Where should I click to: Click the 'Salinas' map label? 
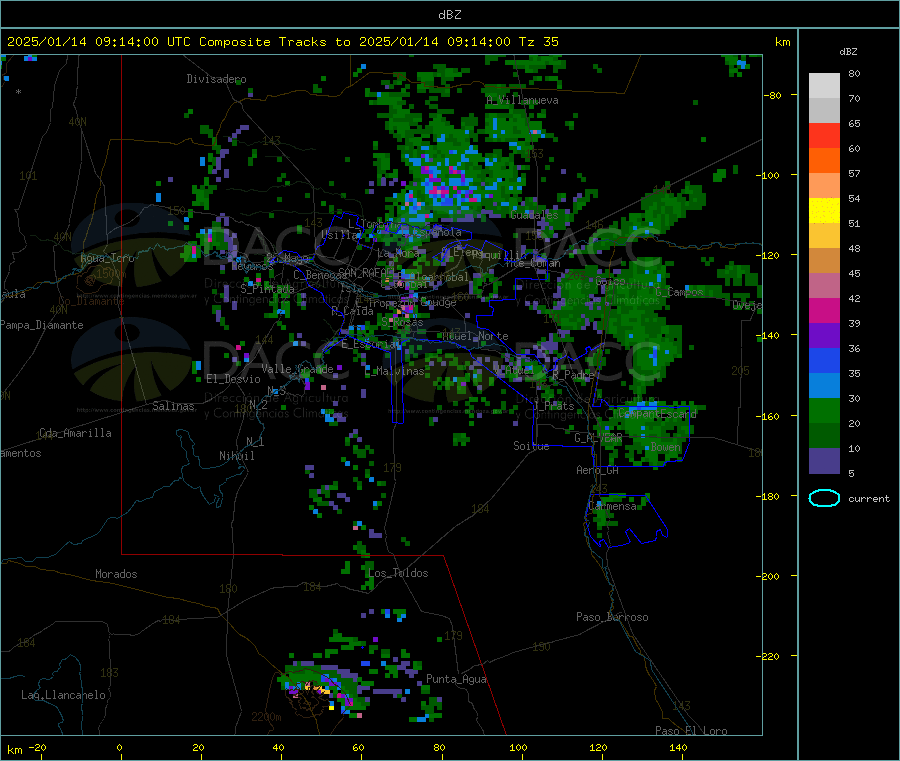(x=173, y=406)
